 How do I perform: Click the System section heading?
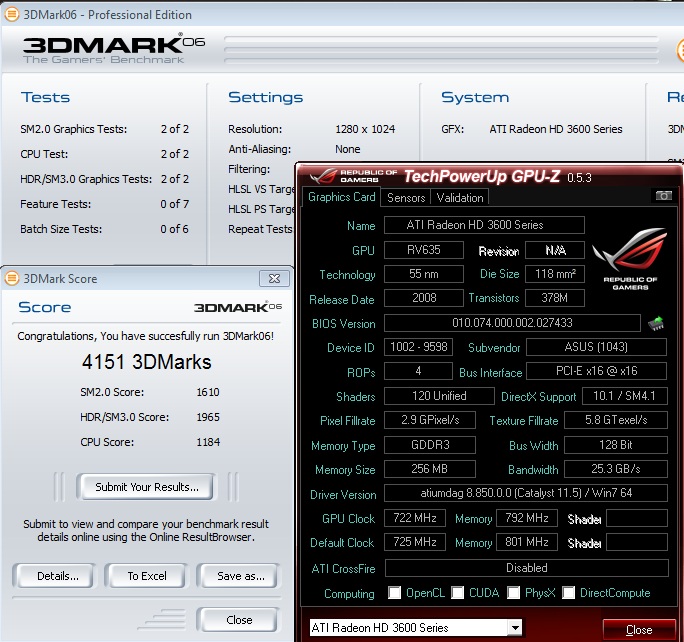pos(475,97)
